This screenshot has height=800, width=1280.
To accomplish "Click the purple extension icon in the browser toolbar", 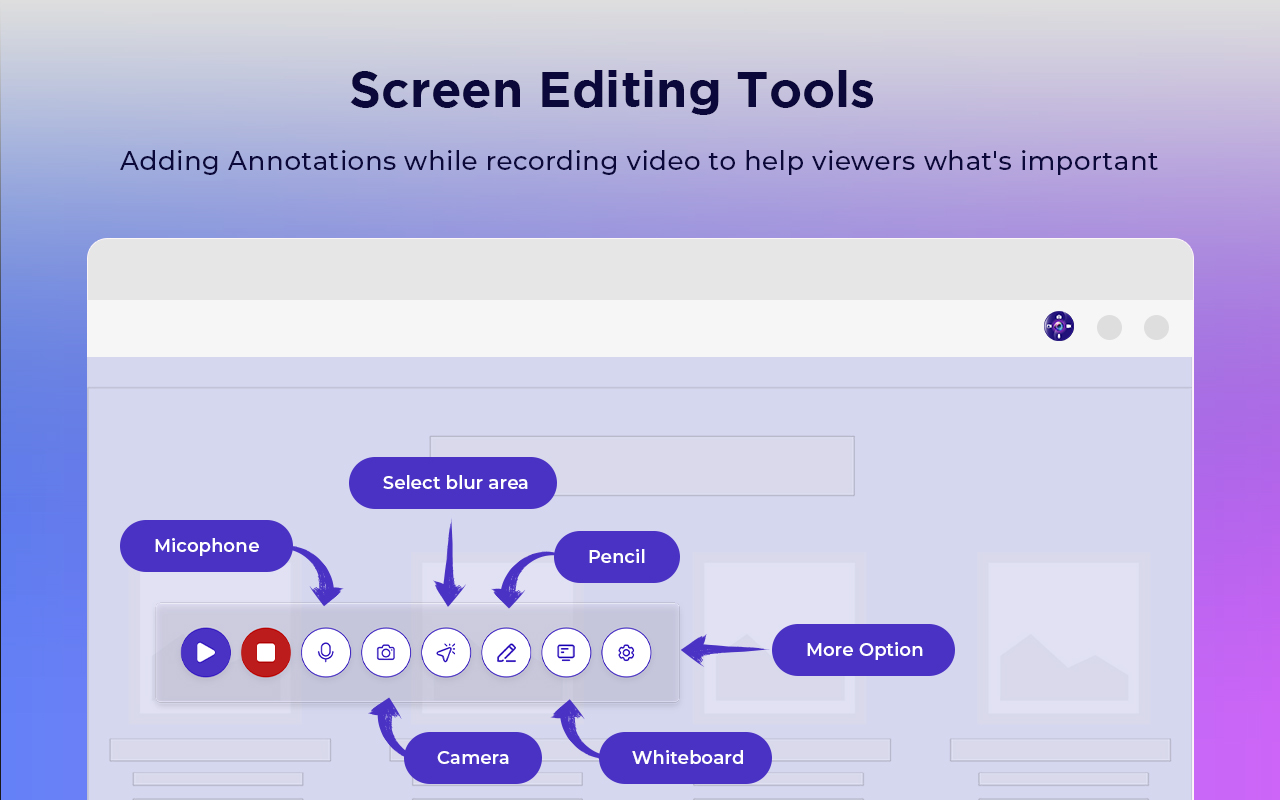I will (x=1058, y=326).
